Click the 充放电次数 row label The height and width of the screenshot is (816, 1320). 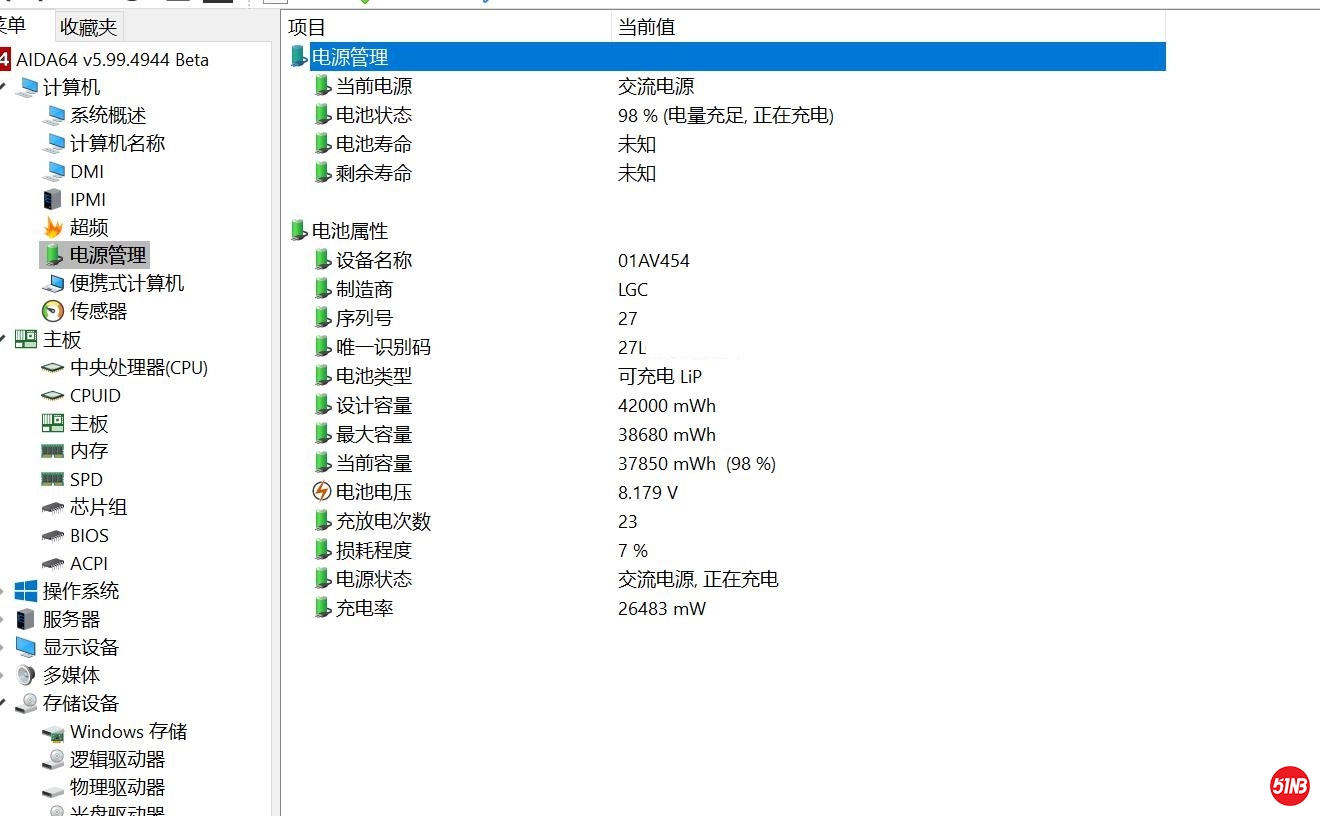pos(383,521)
